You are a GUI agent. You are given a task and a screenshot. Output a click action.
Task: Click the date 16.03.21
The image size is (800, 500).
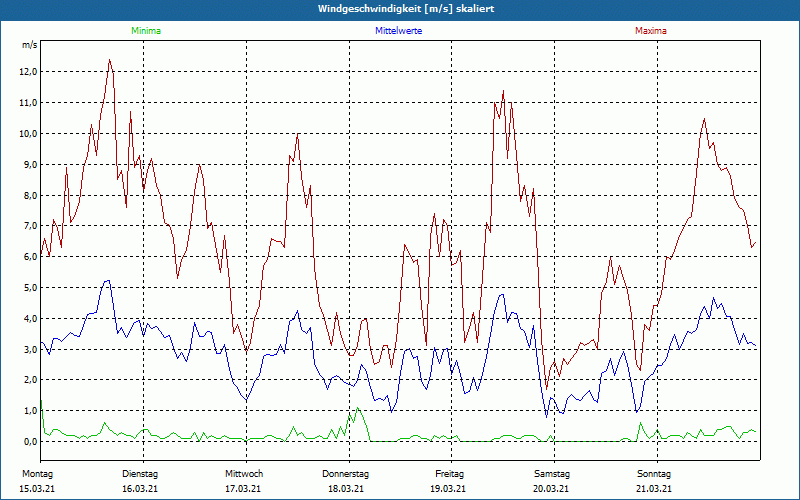(x=140, y=489)
